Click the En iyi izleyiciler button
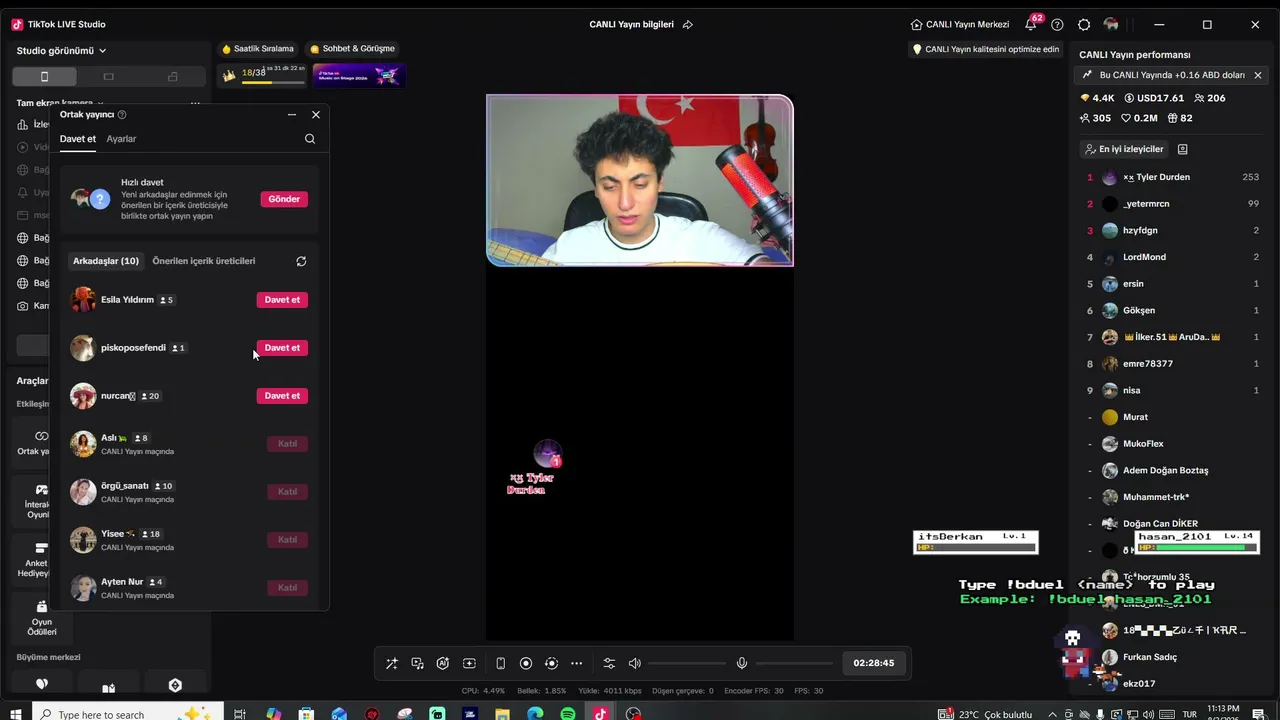The image size is (1280, 720). click(x=1124, y=149)
